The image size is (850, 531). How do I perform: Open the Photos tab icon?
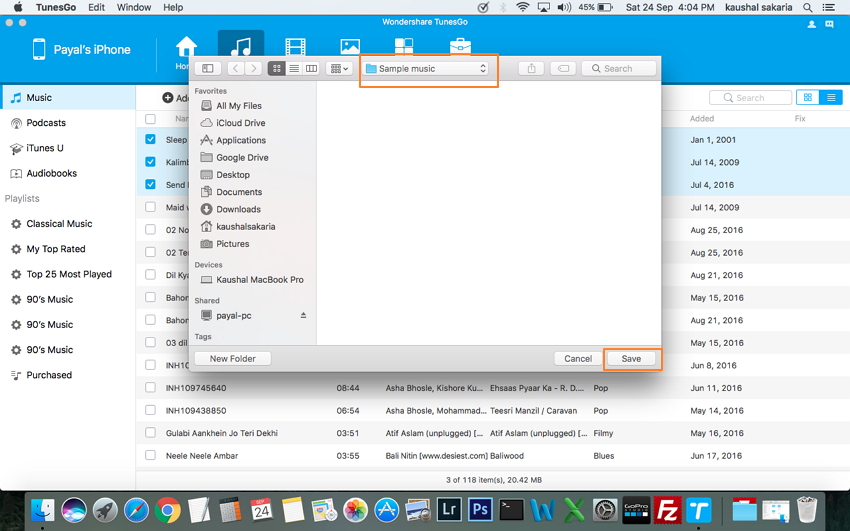tap(350, 47)
